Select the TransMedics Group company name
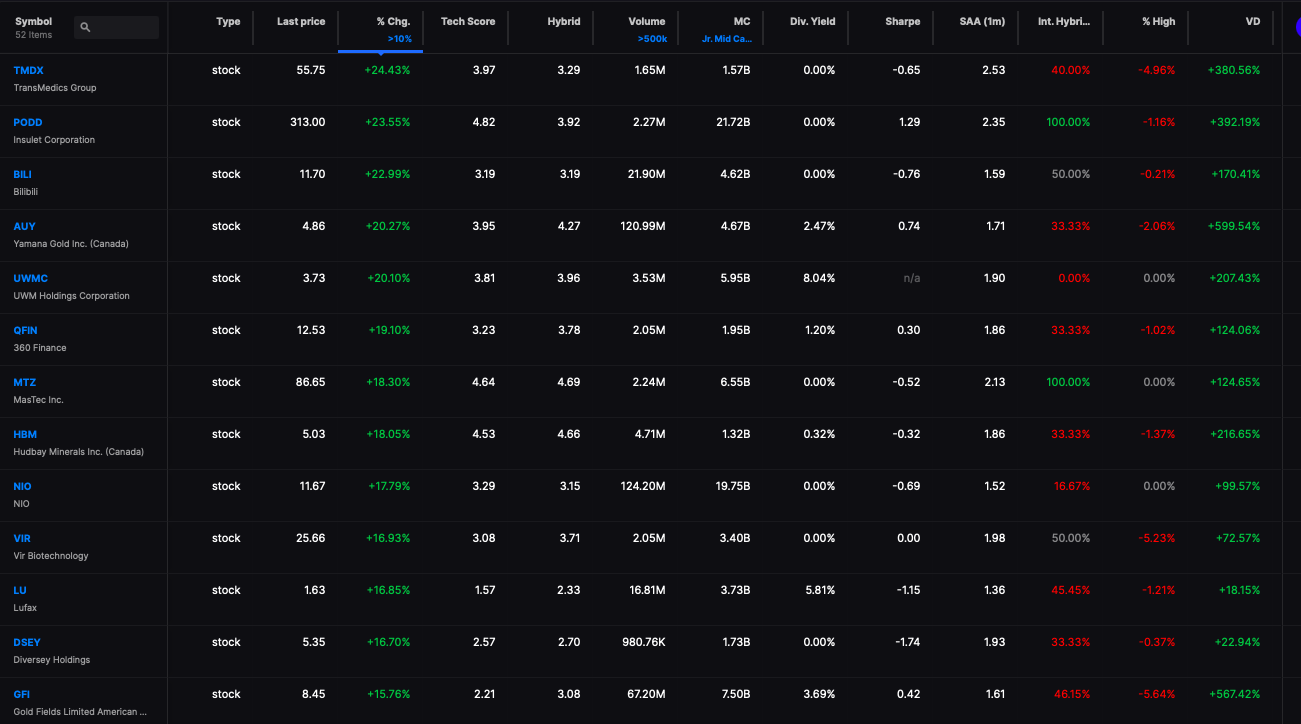This screenshot has height=724, width=1301. (55, 88)
